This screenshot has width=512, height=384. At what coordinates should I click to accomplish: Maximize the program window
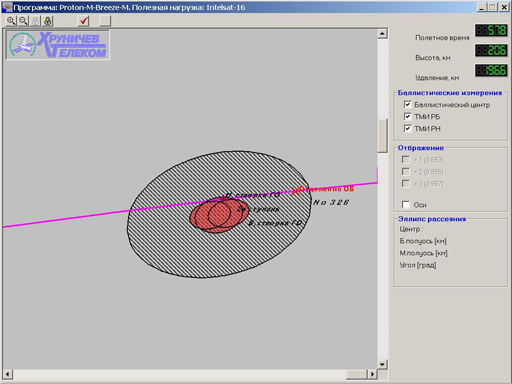[x=493, y=7]
